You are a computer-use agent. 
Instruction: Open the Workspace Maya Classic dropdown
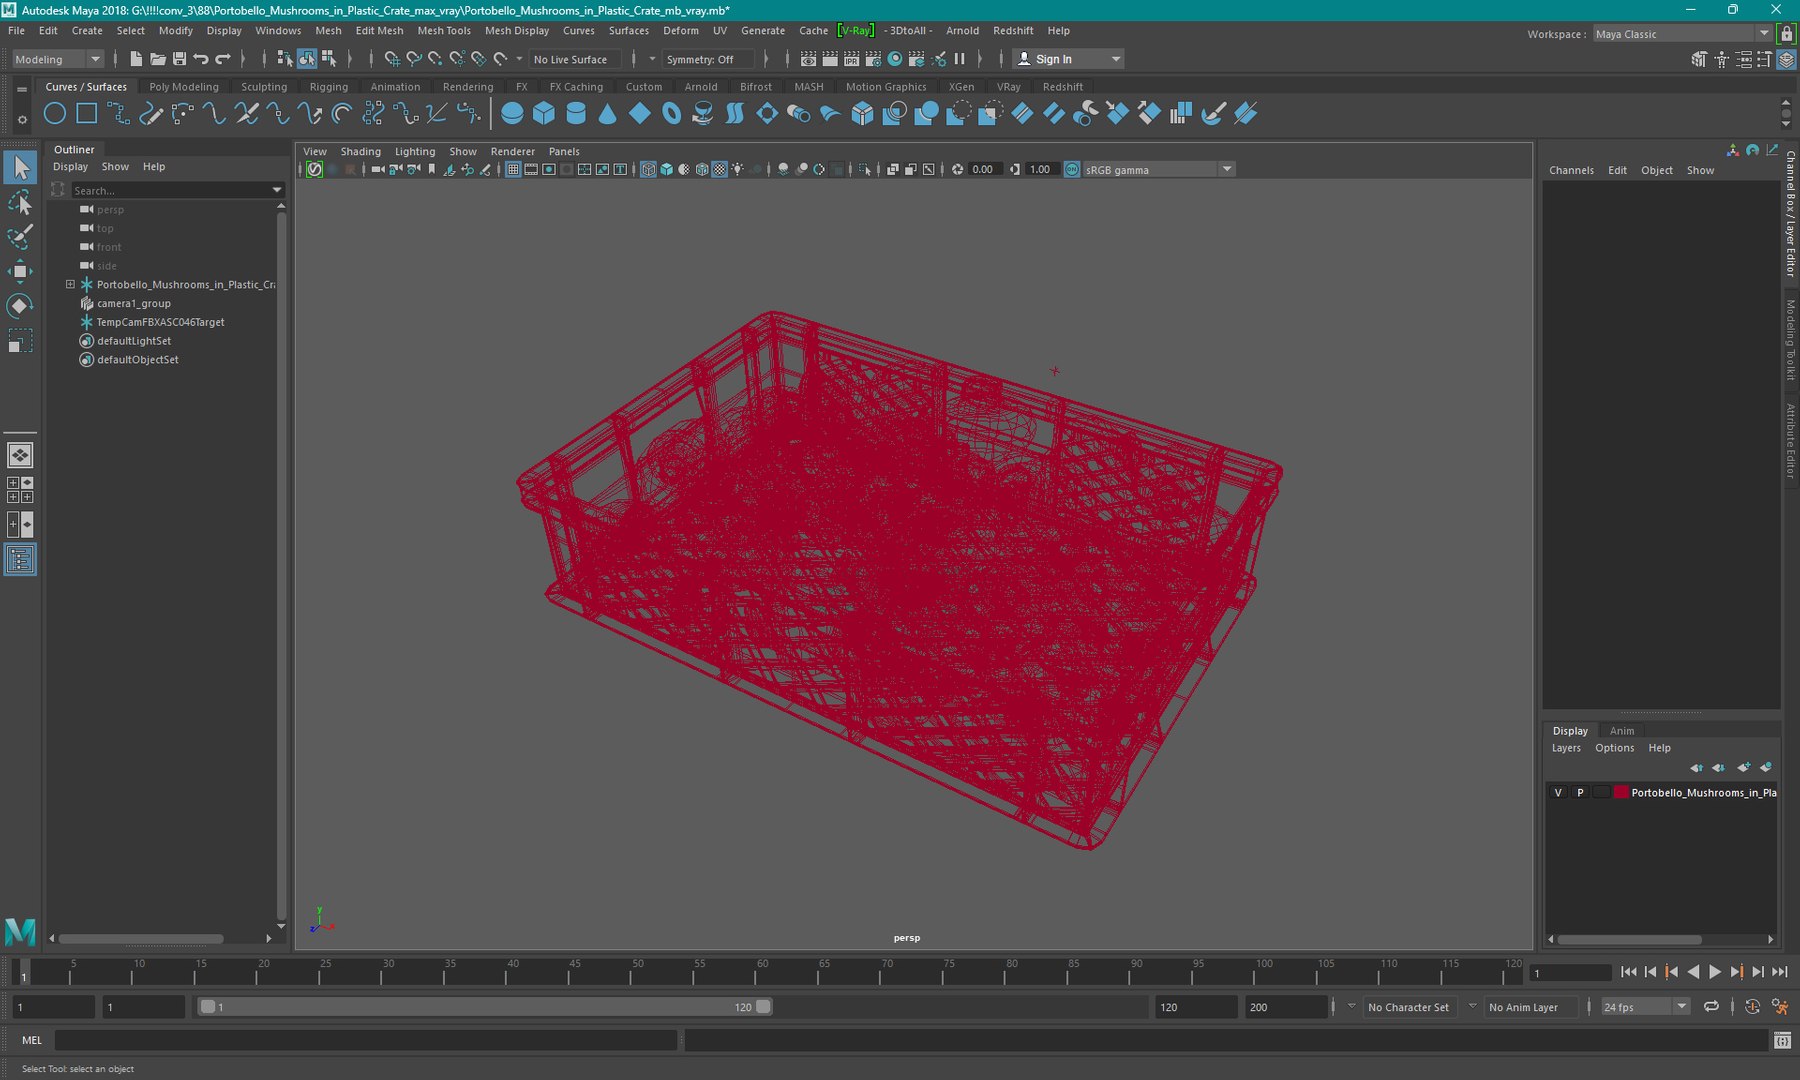tap(1682, 34)
